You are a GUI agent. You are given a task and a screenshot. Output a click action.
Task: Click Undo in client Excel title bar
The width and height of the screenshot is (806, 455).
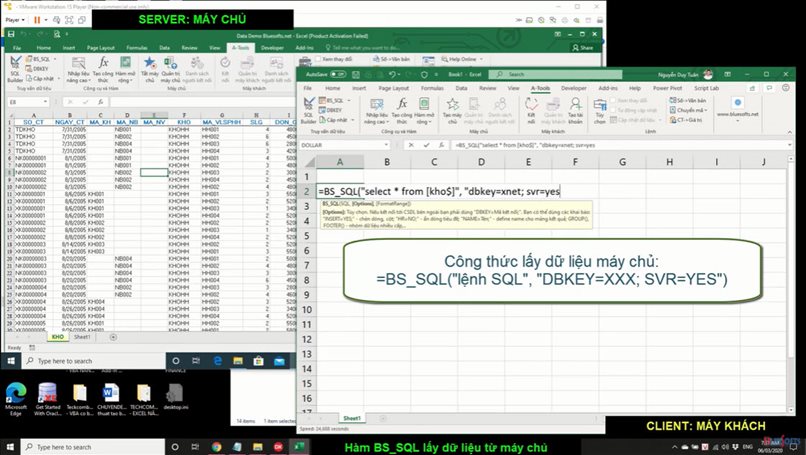coord(392,75)
